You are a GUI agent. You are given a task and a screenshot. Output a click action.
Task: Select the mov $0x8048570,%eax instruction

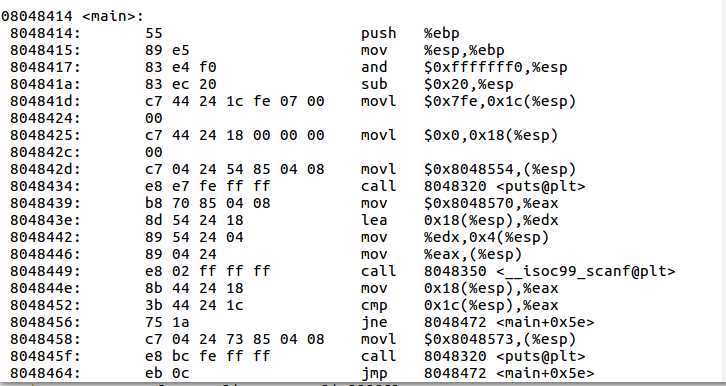(460, 204)
